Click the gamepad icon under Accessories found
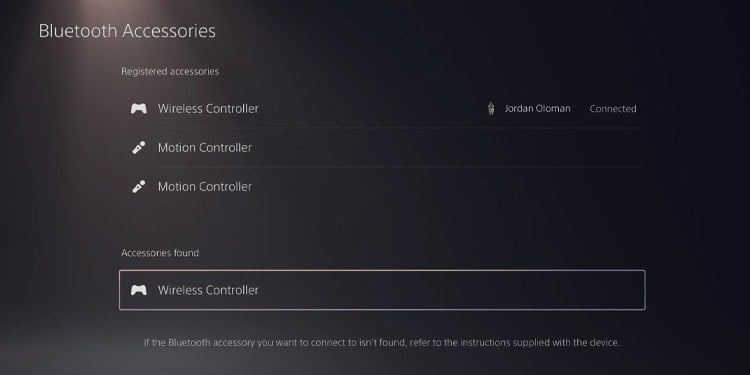The height and width of the screenshot is (375, 750). pyautogui.click(x=139, y=290)
